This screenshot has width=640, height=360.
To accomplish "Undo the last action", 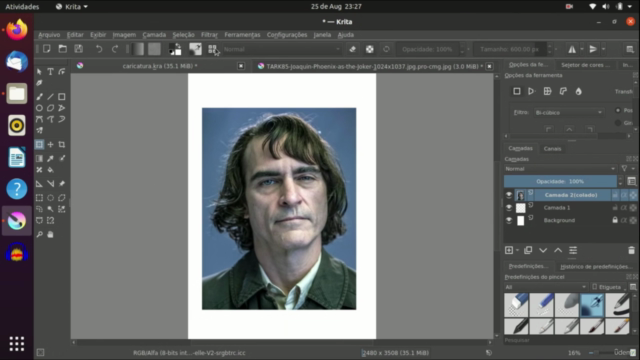I will (99, 49).
